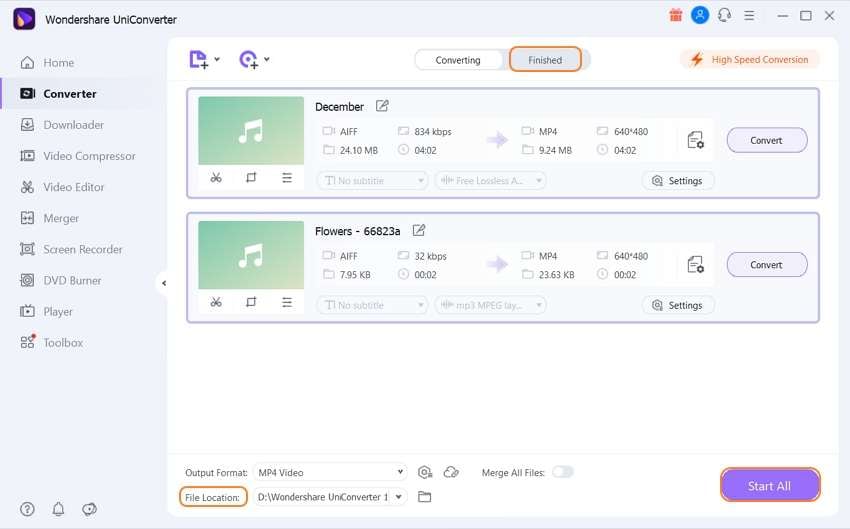Click the December file name
Screen dimensions: 850x529
pos(339,107)
